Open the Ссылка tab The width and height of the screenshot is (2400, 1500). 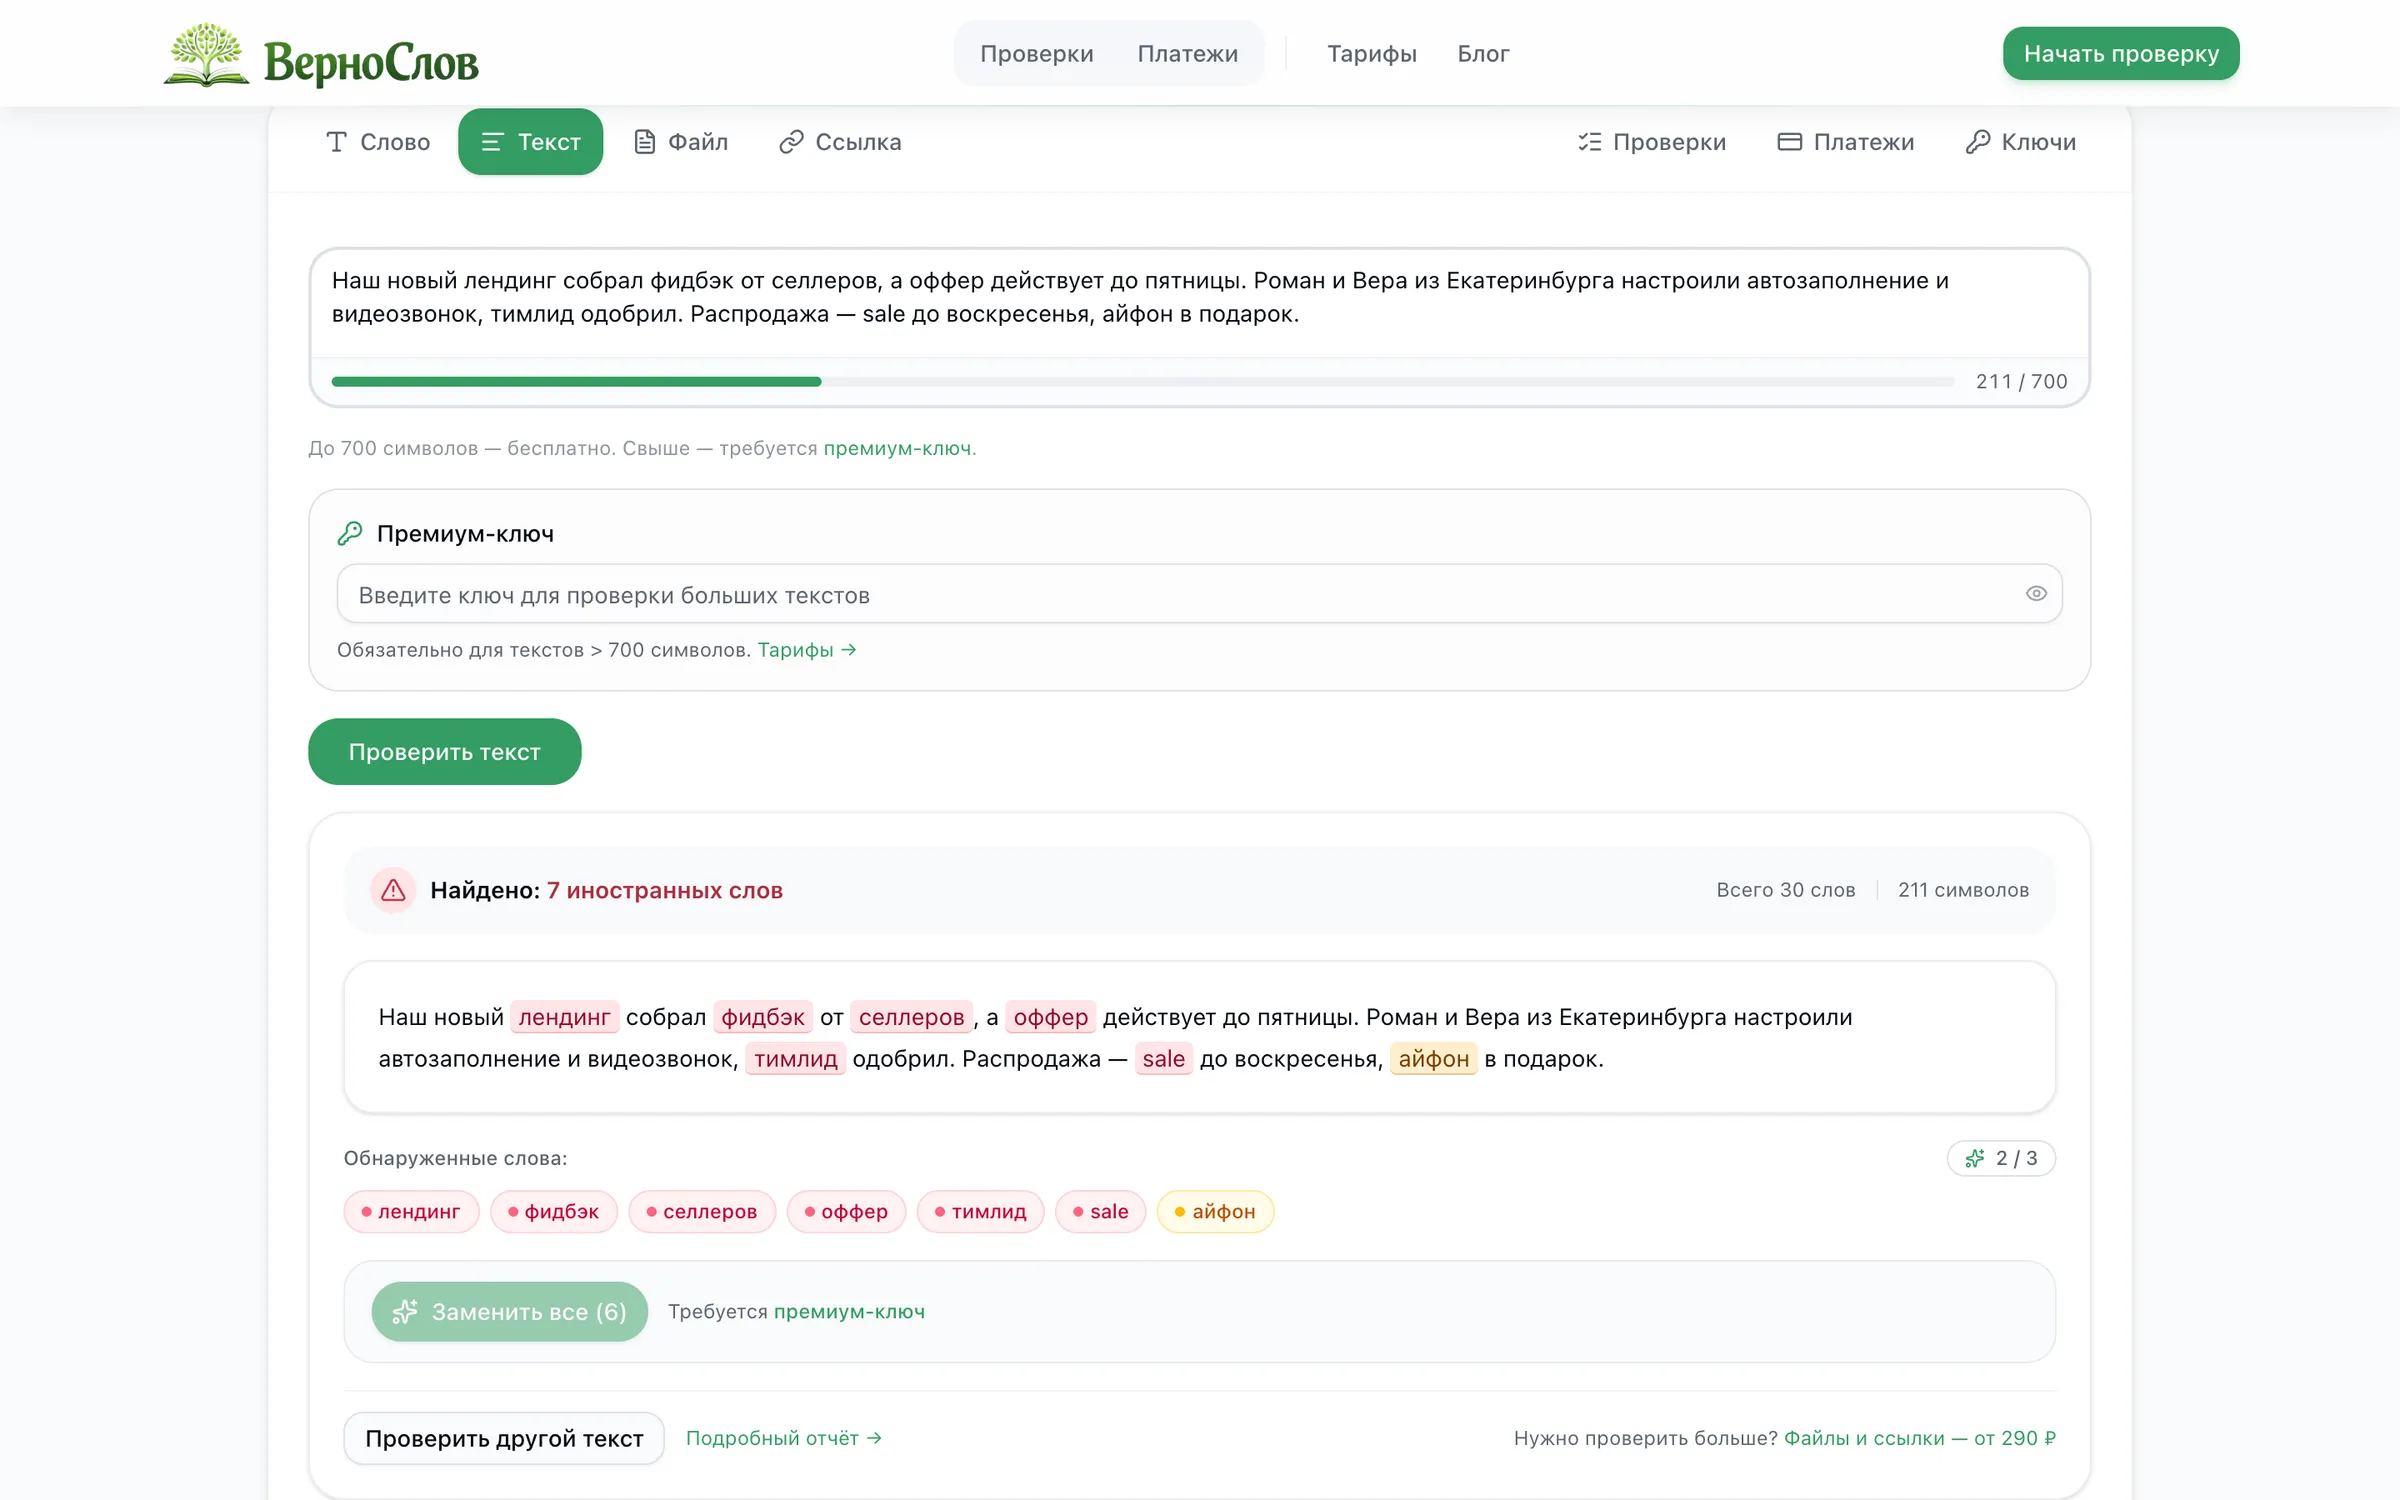pyautogui.click(x=840, y=142)
